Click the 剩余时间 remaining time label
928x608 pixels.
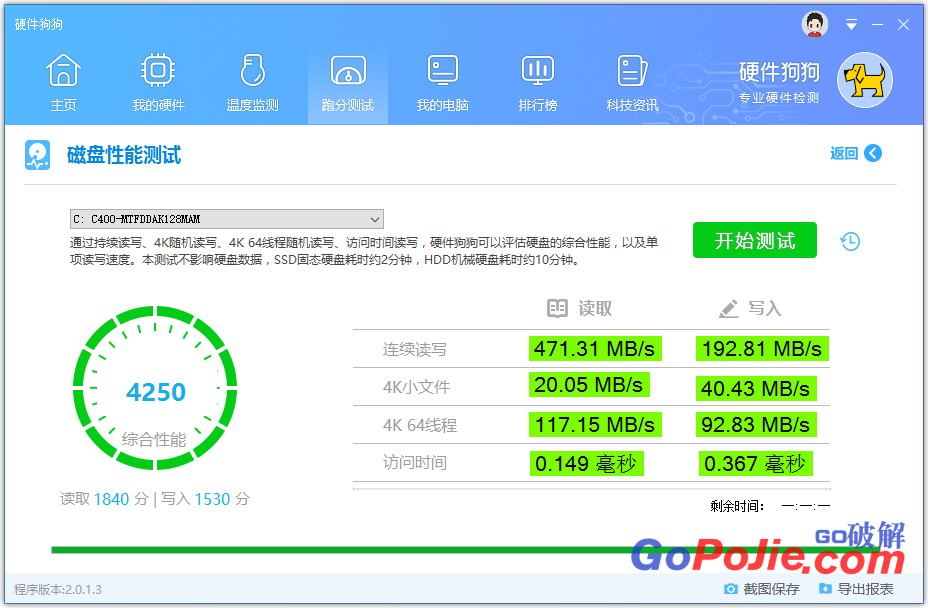click(737, 506)
